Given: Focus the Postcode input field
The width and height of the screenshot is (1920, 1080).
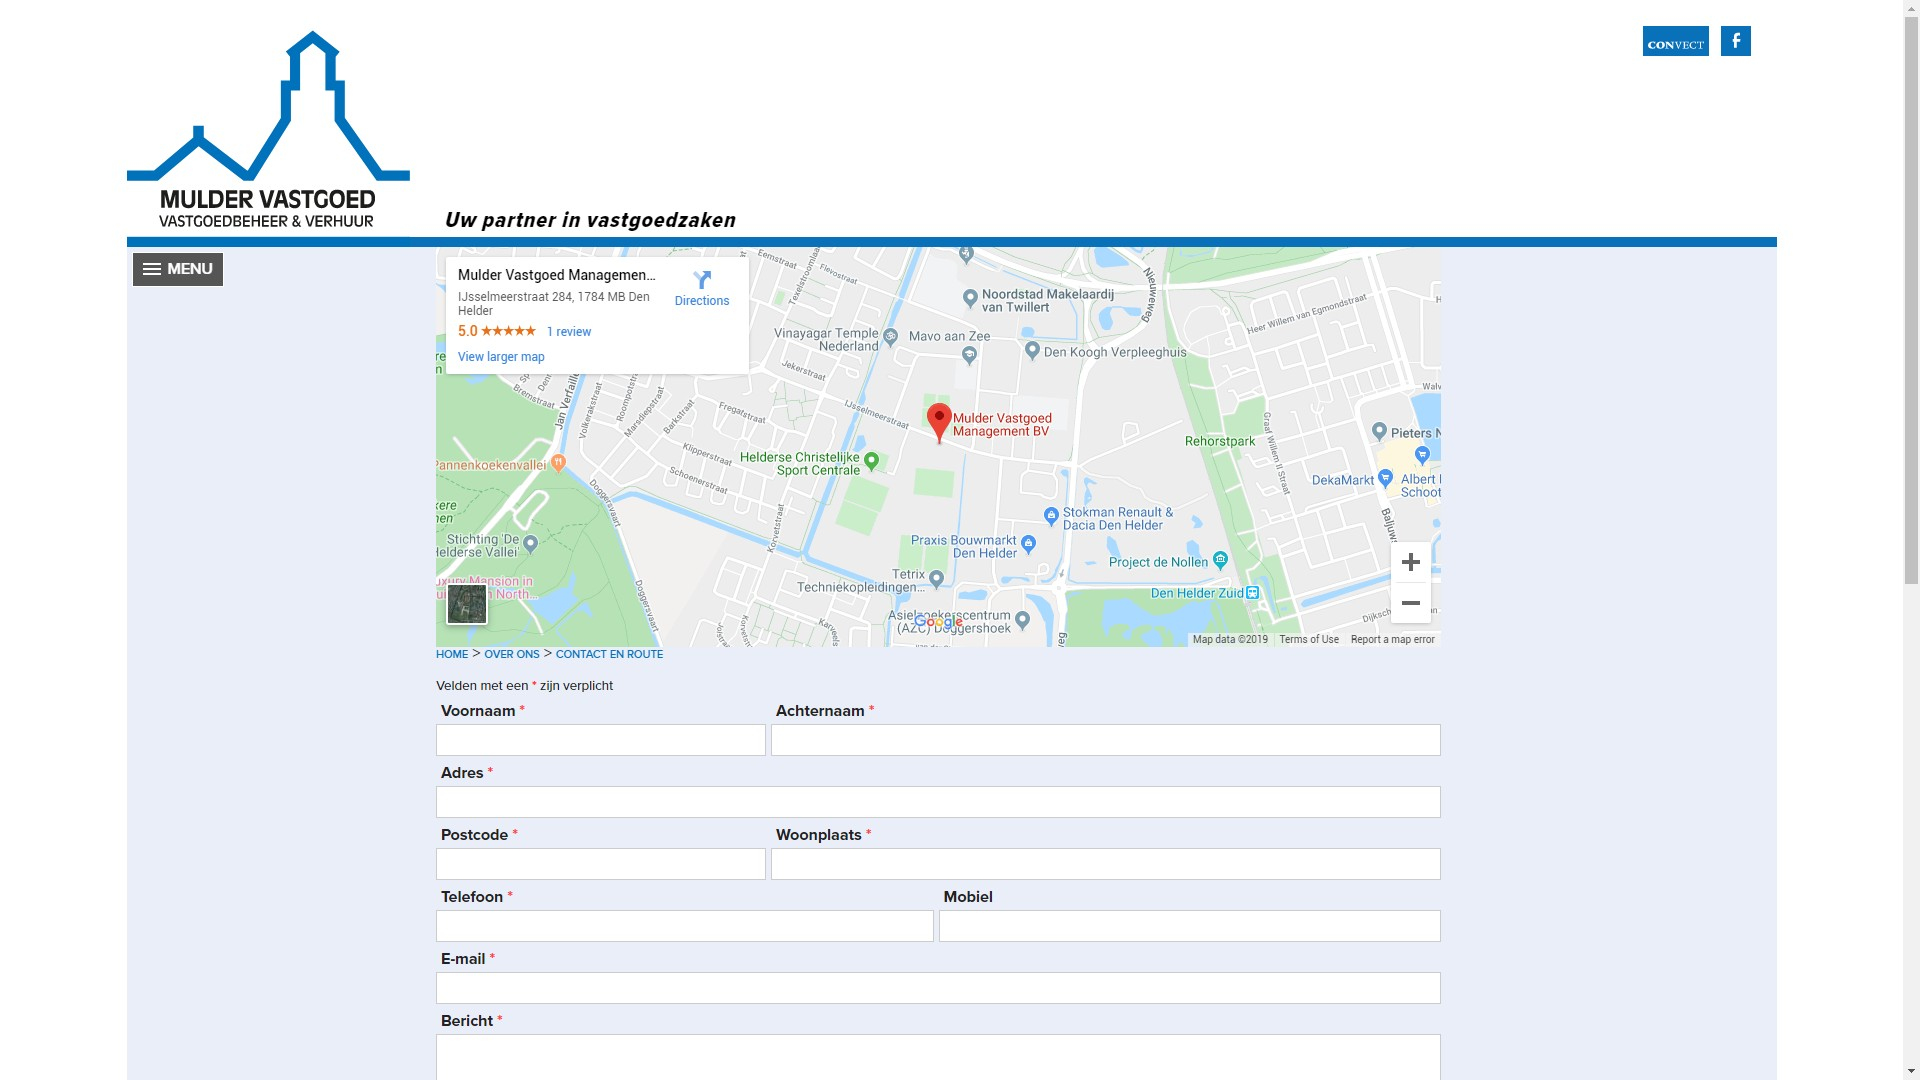Looking at the screenshot, I should pyautogui.click(x=601, y=864).
